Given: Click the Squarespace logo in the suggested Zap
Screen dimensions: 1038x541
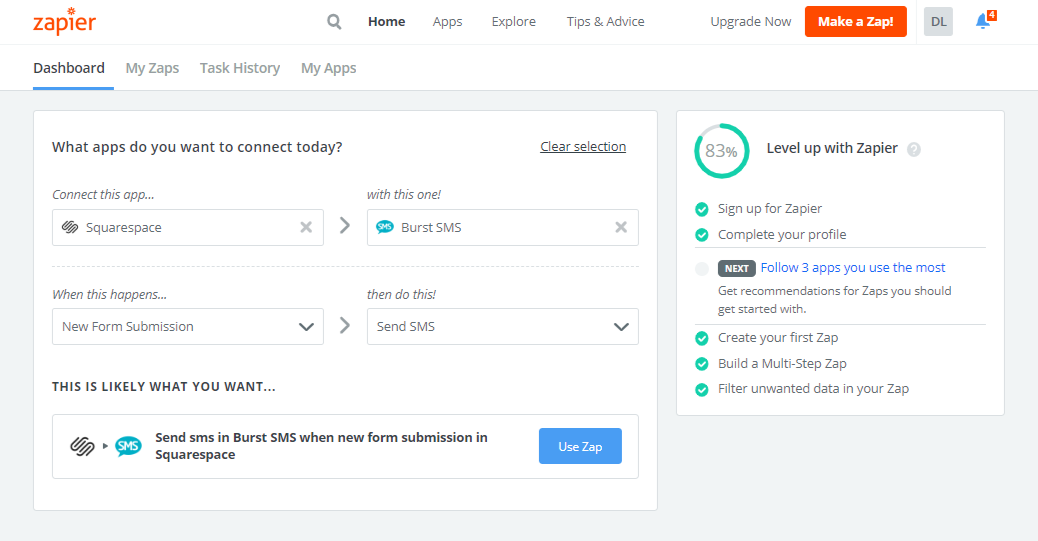Looking at the screenshot, I should pos(83,446).
